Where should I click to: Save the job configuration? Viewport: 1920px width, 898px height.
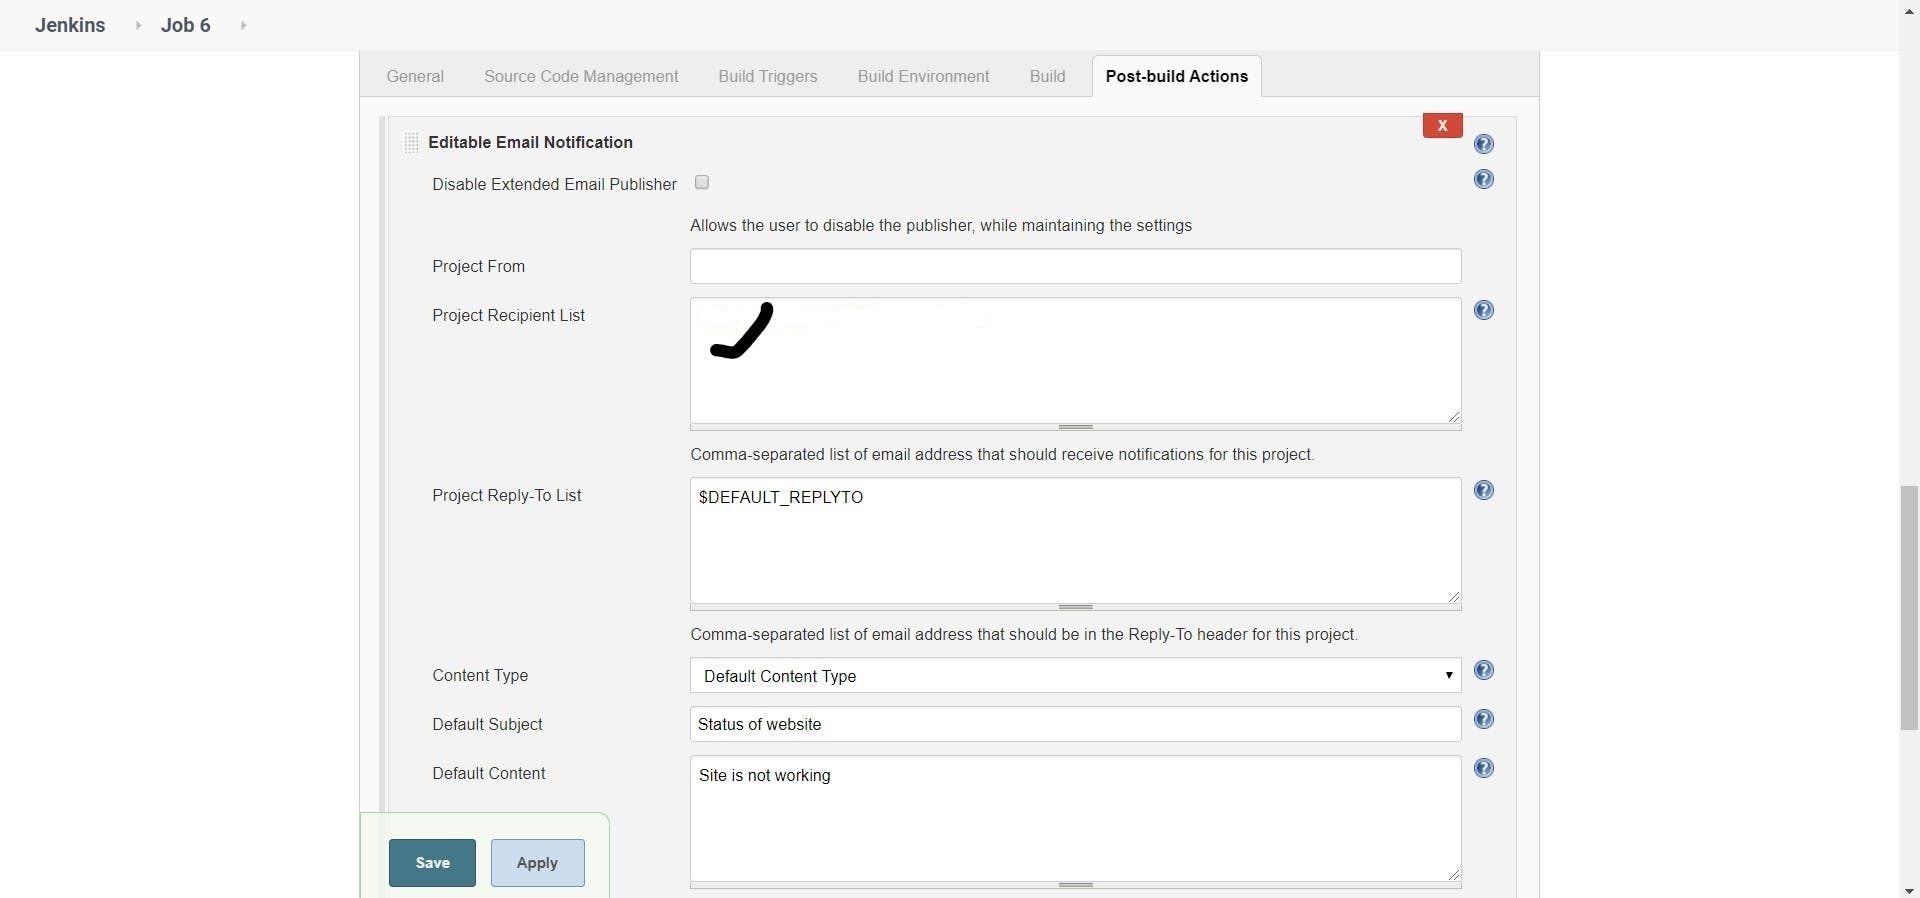pyautogui.click(x=432, y=863)
